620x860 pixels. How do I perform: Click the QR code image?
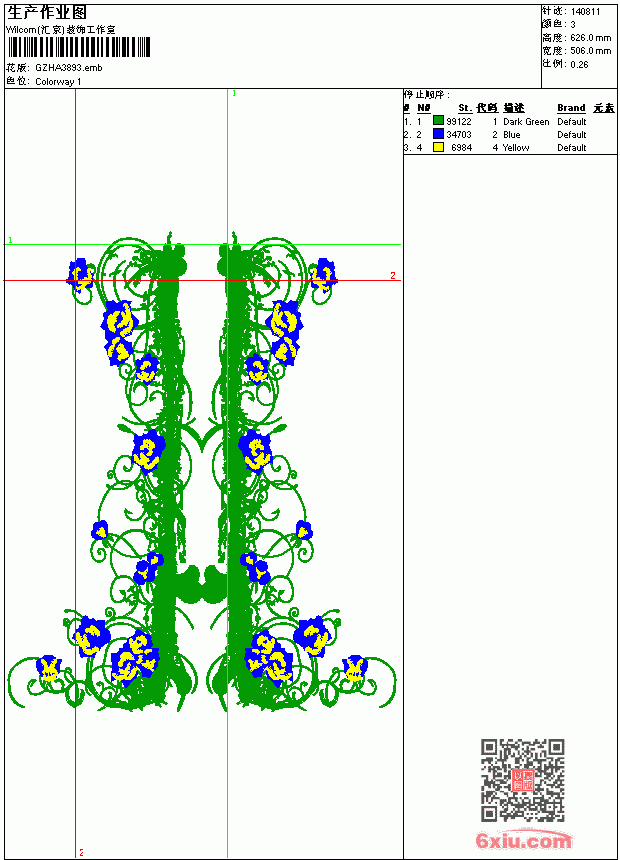tap(522, 780)
